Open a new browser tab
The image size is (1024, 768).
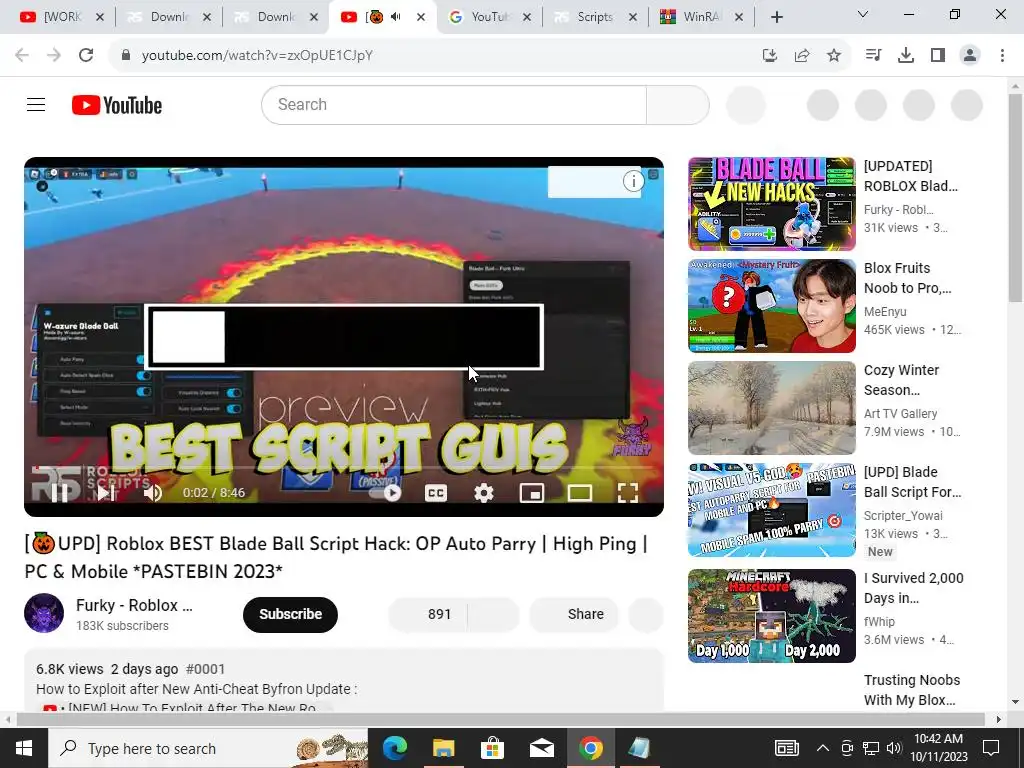pyautogui.click(x=776, y=17)
